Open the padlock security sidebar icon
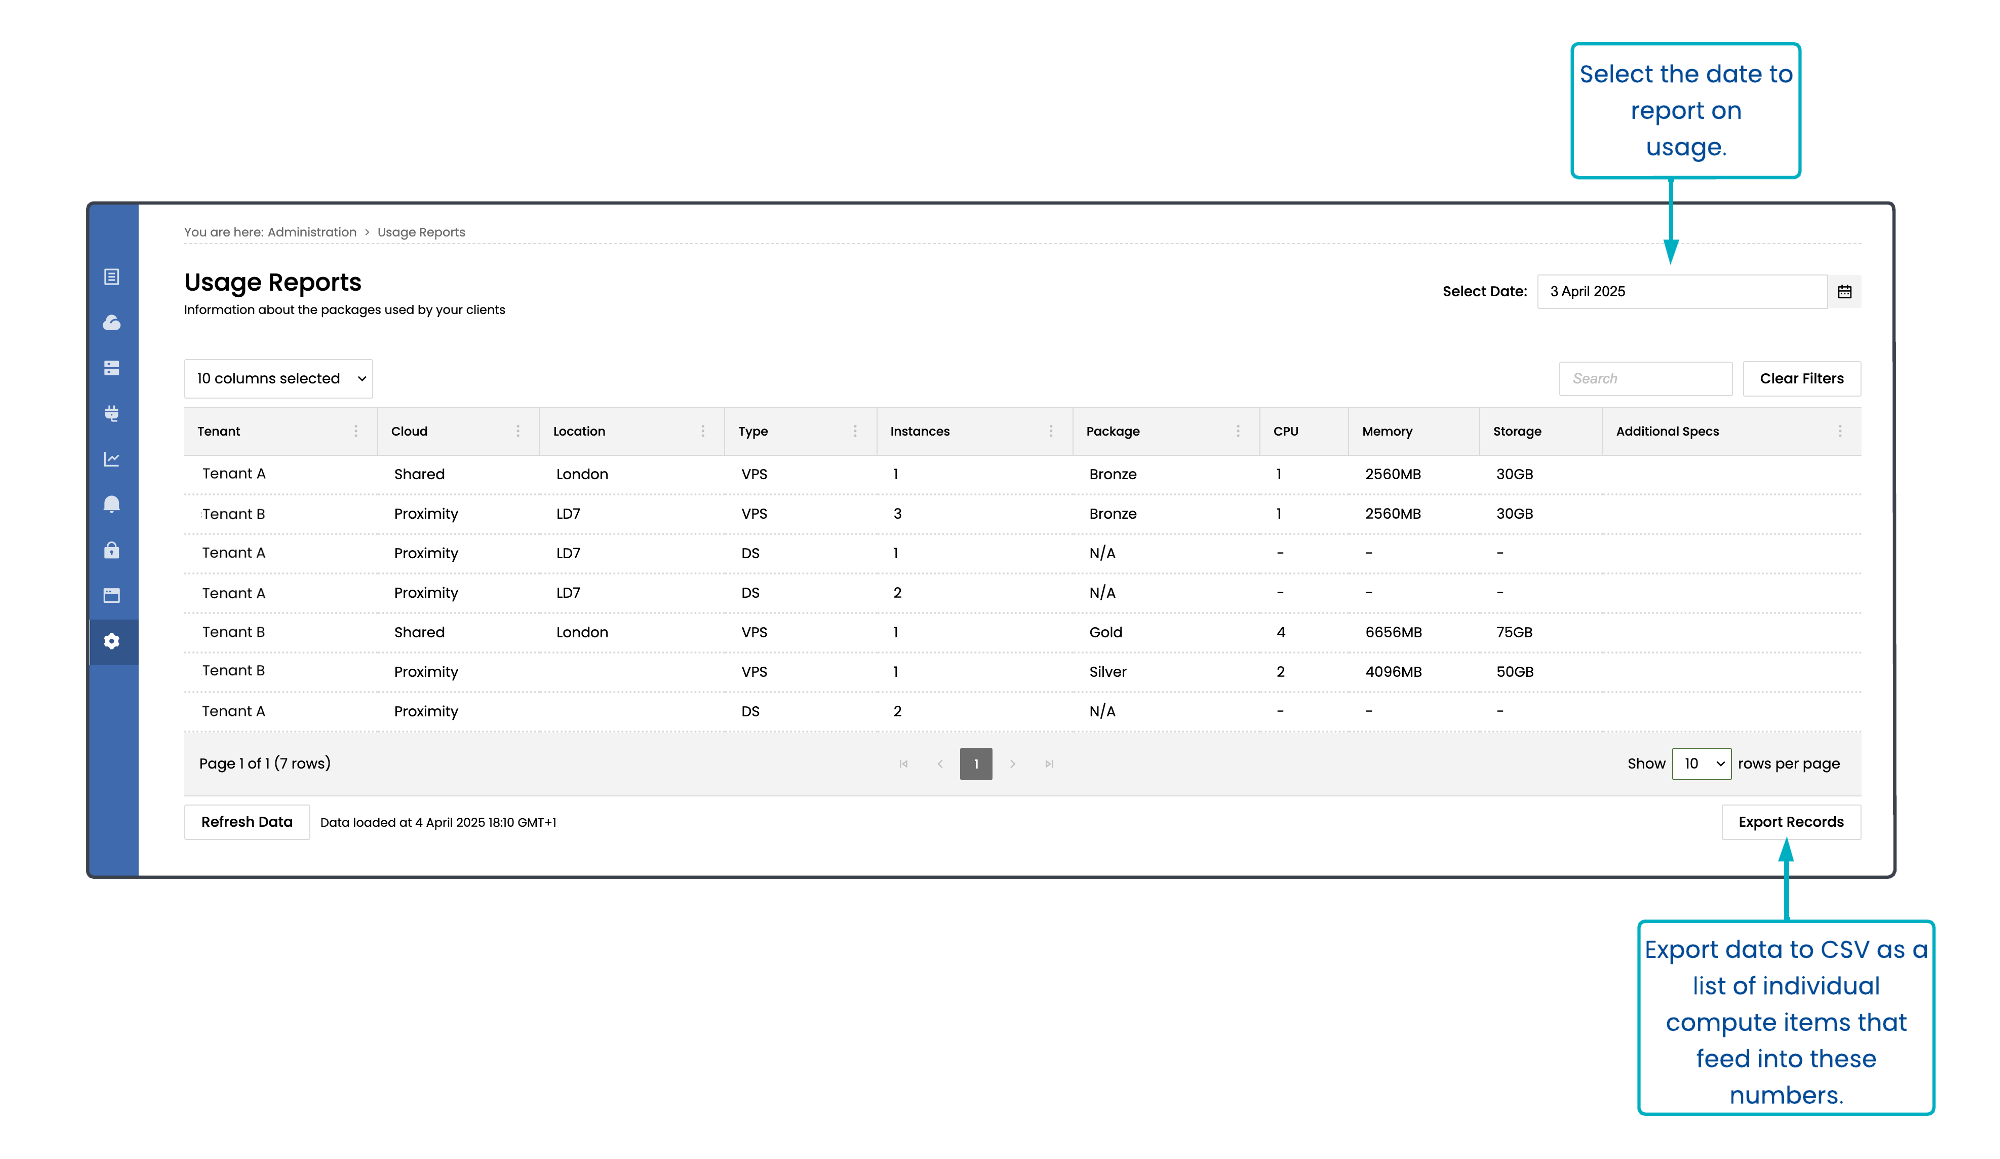2000x1159 pixels. (112, 550)
